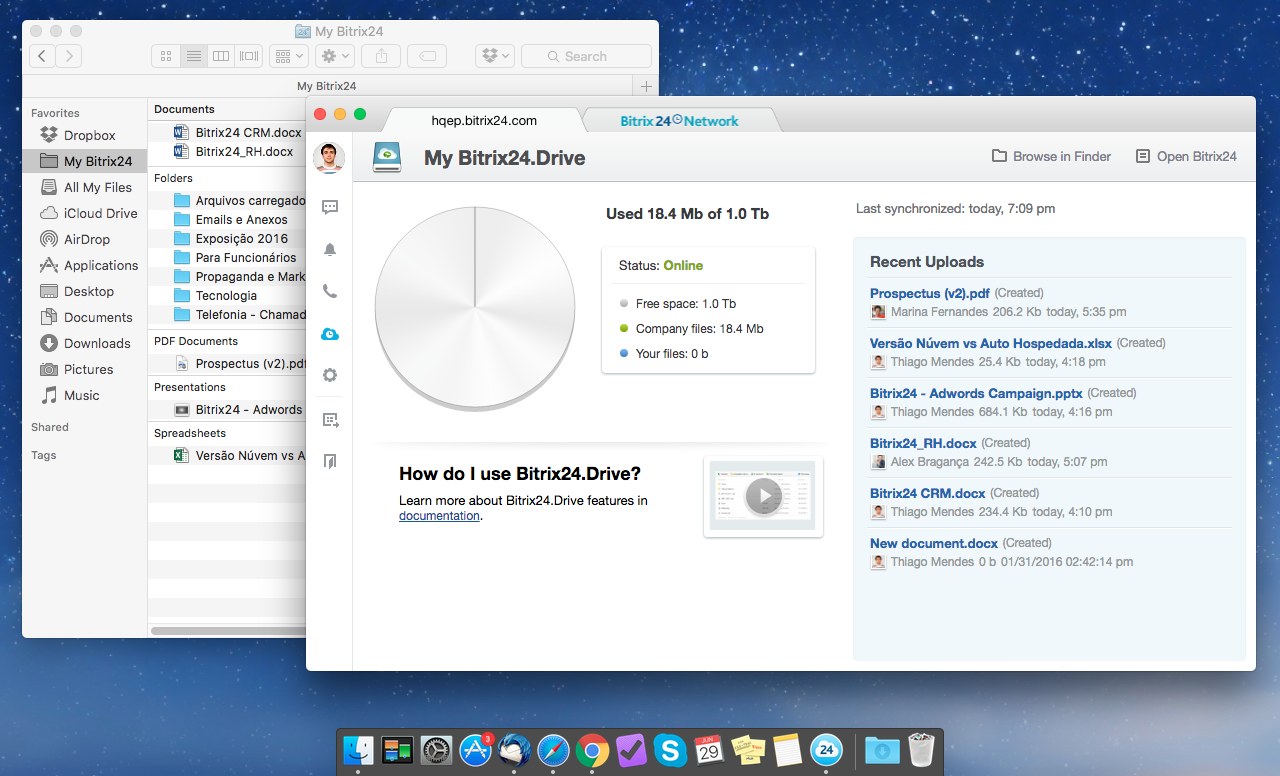Open the Finder action gear dropdown

click(x=335, y=56)
